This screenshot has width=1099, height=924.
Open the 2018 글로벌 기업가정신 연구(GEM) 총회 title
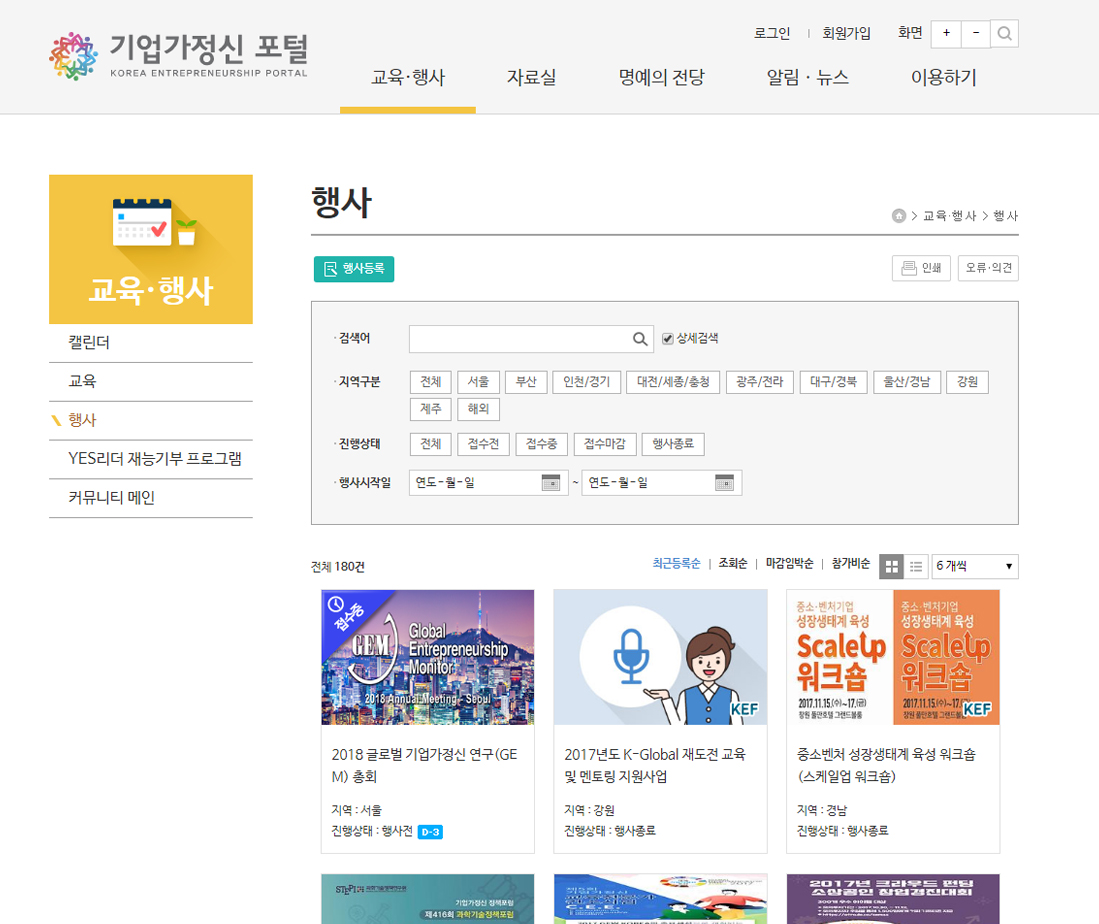[425, 766]
